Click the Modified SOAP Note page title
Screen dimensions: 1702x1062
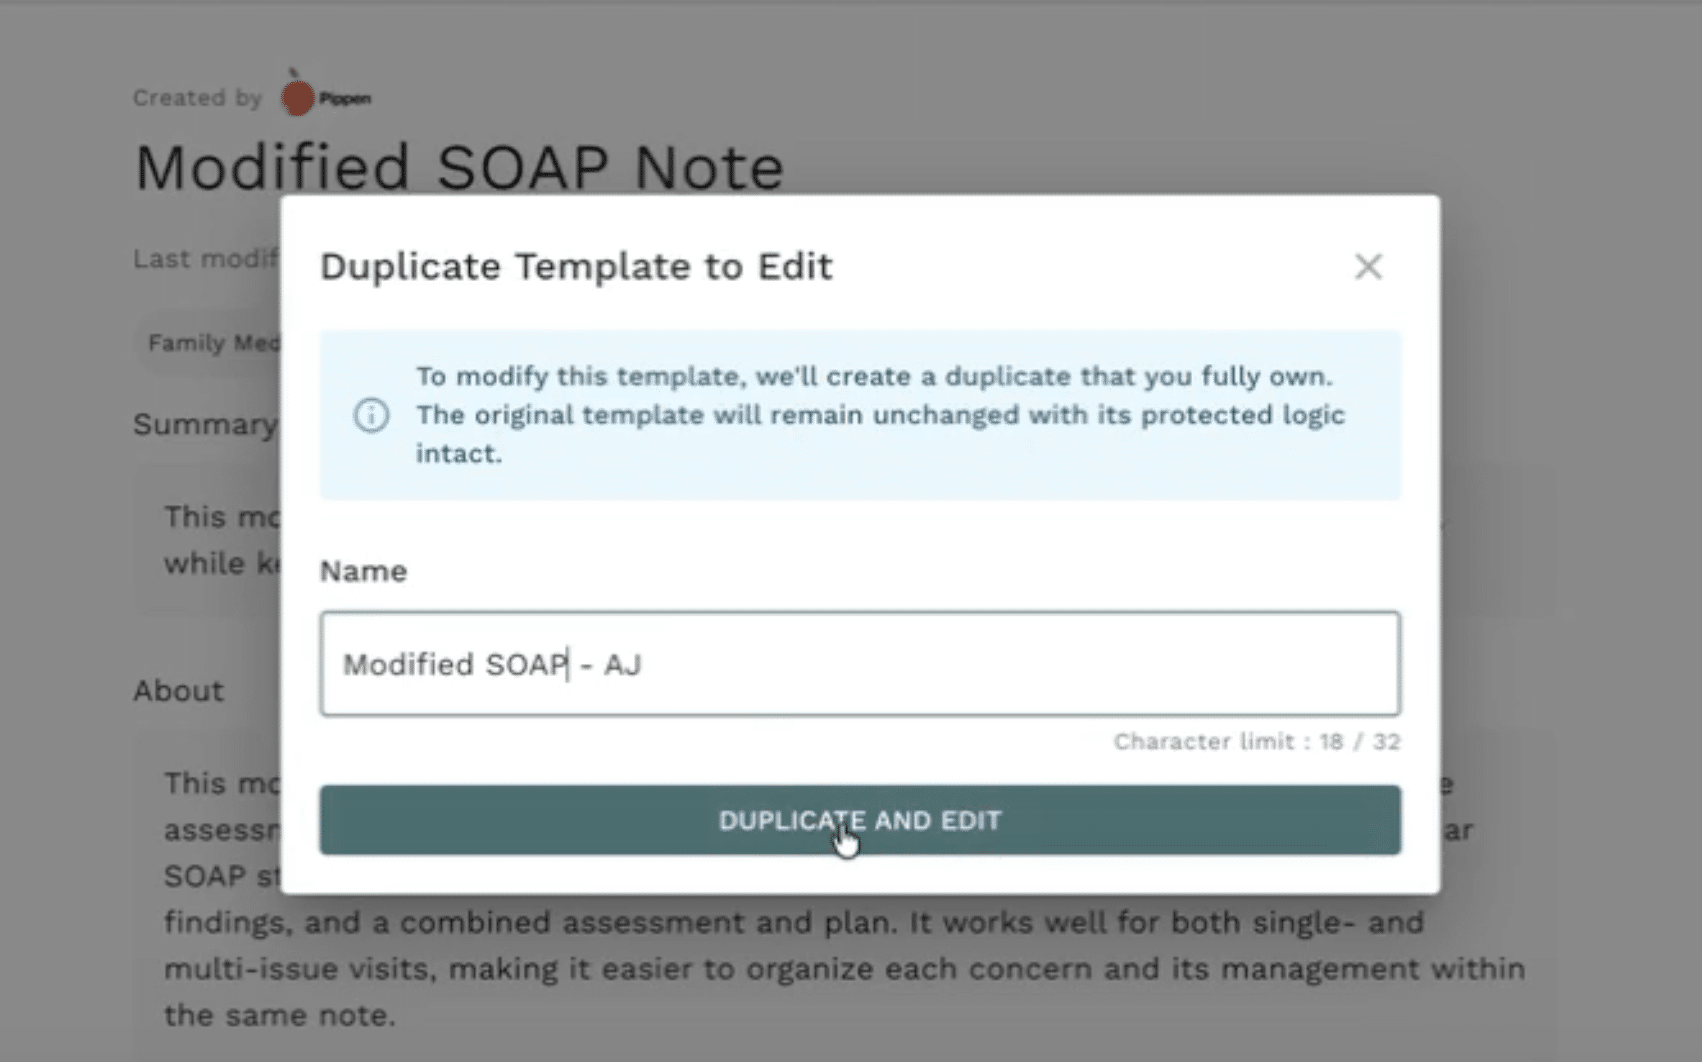[458, 167]
